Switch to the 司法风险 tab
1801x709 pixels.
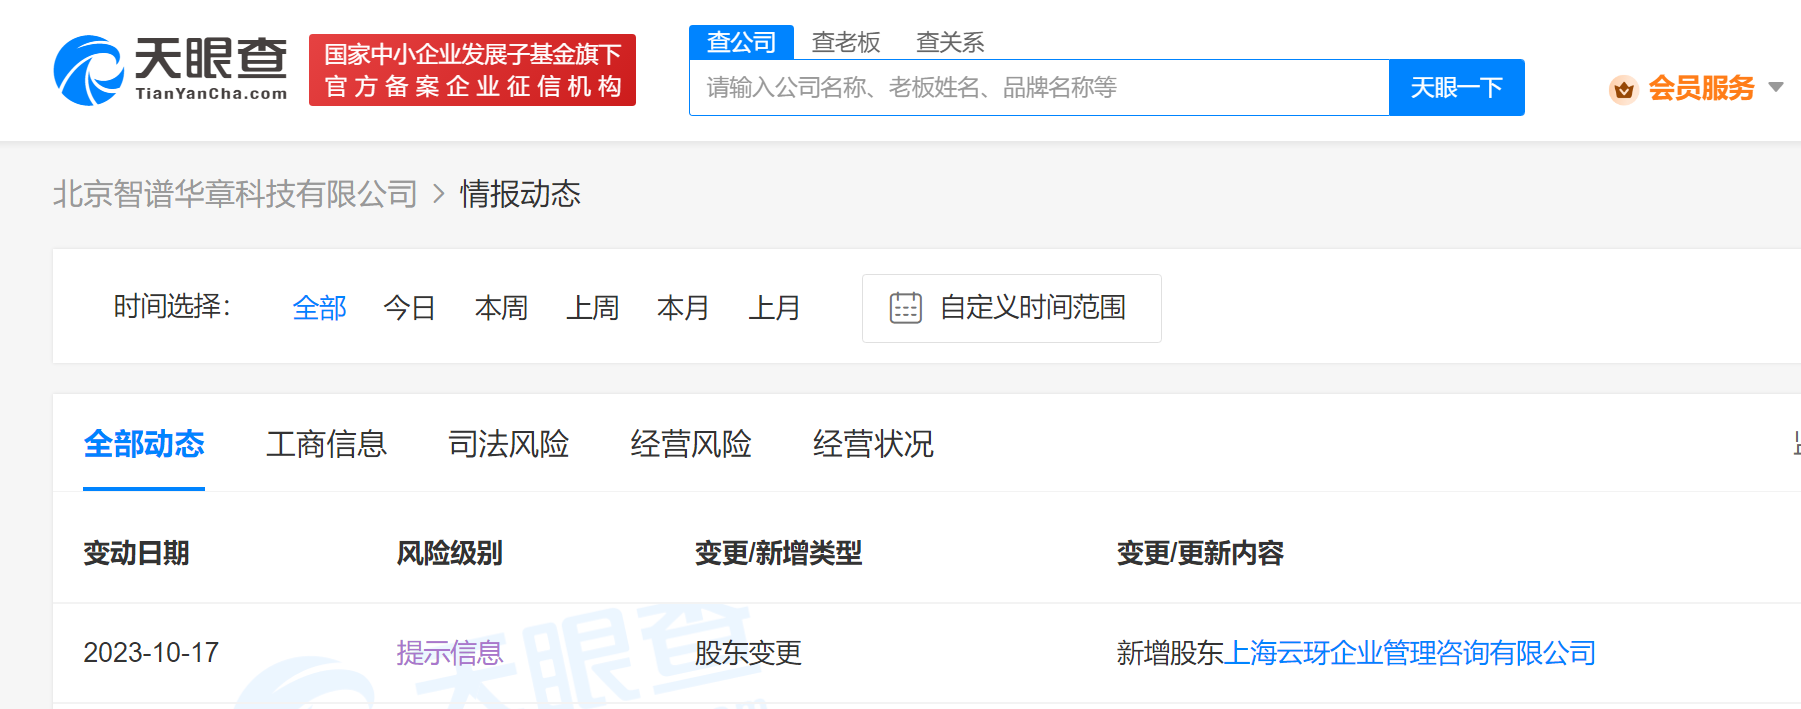(x=508, y=444)
